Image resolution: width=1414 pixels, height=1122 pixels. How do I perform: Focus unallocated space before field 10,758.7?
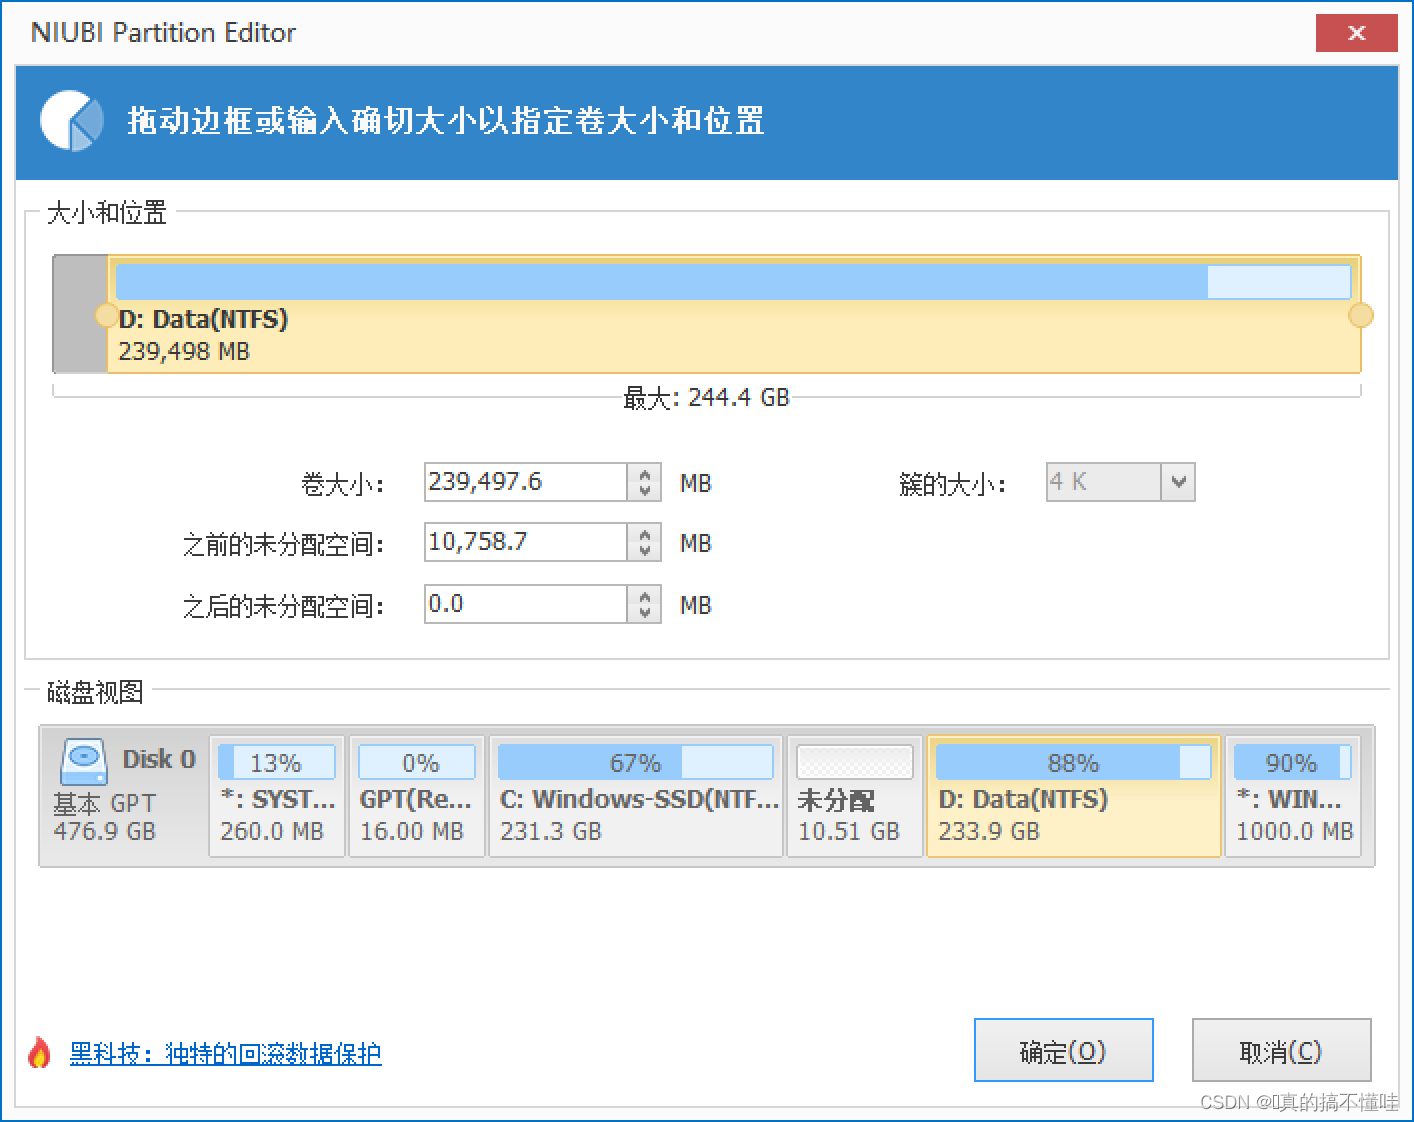pos(526,542)
